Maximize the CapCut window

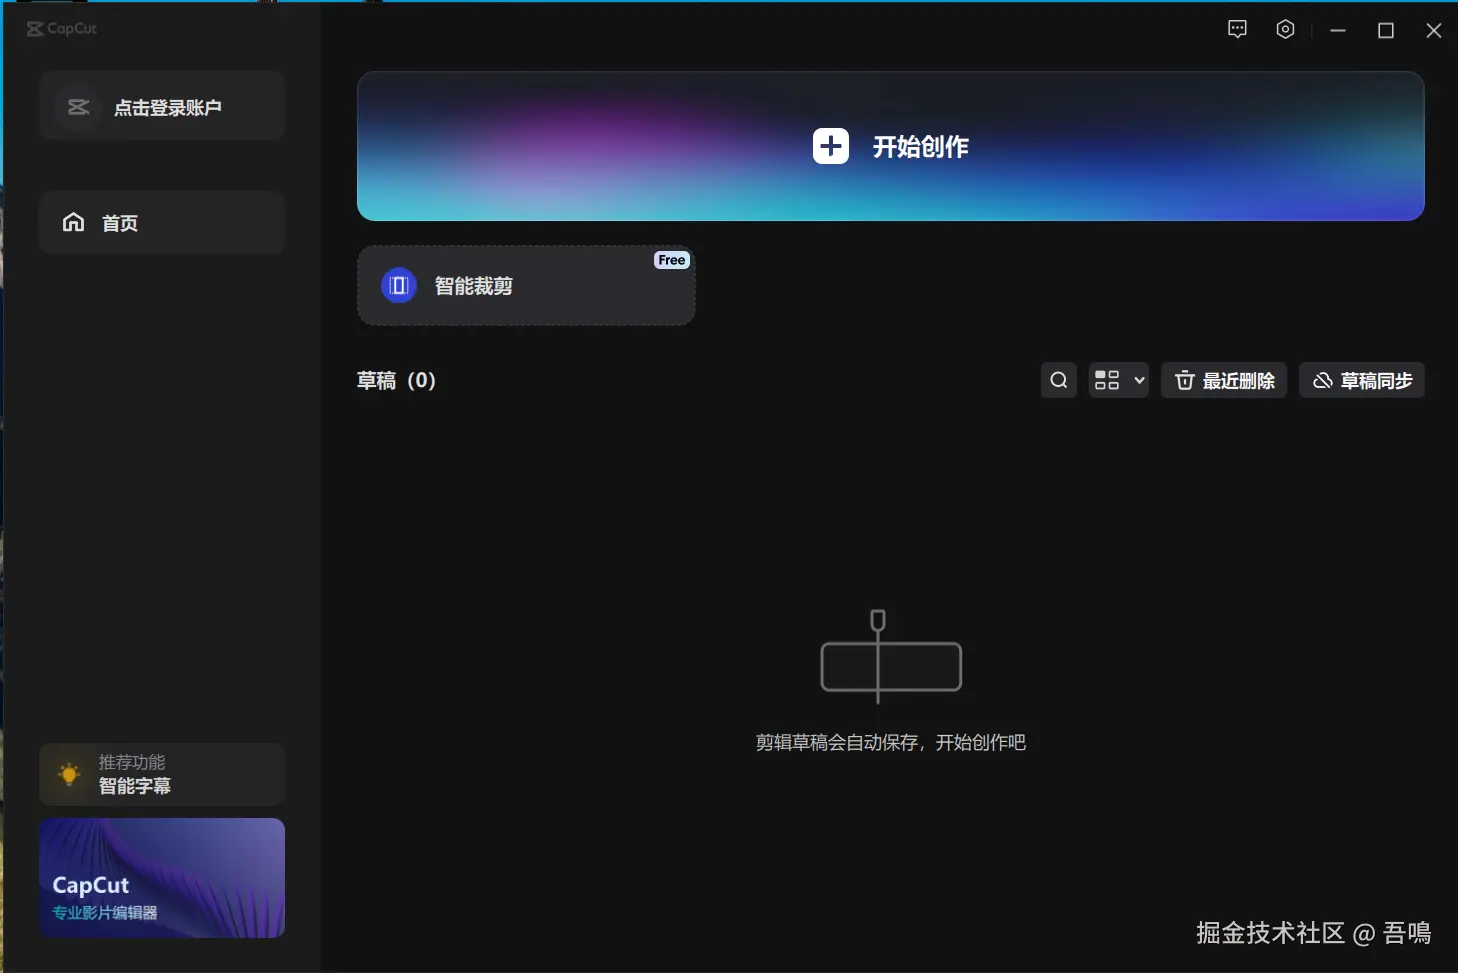click(1386, 30)
